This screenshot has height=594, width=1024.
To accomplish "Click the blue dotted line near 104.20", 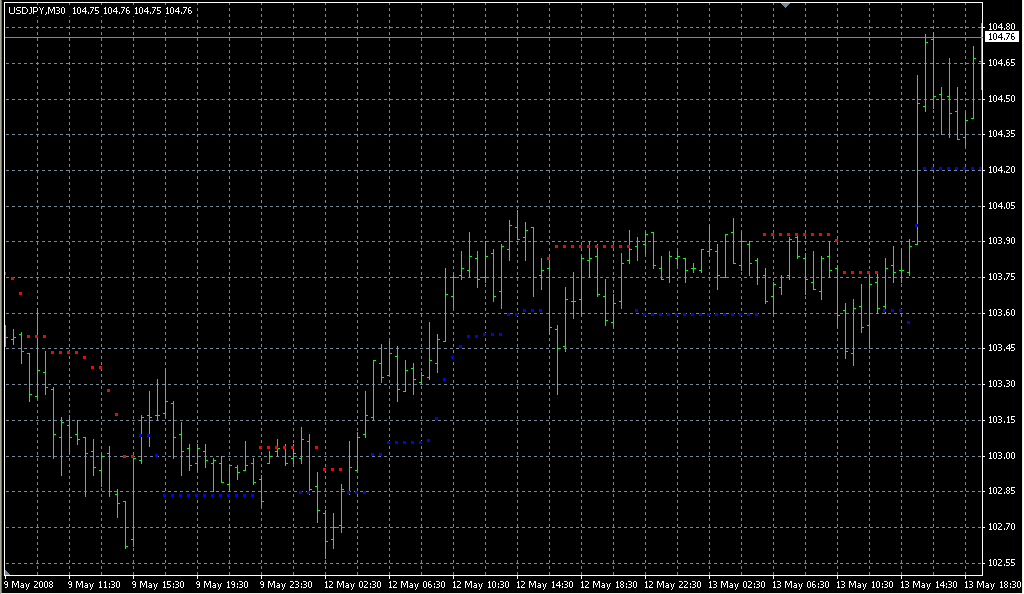I will click(x=950, y=169).
